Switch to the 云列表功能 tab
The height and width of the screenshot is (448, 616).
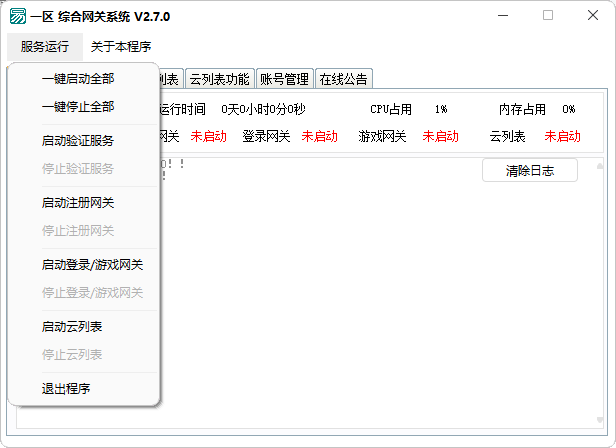(x=220, y=79)
